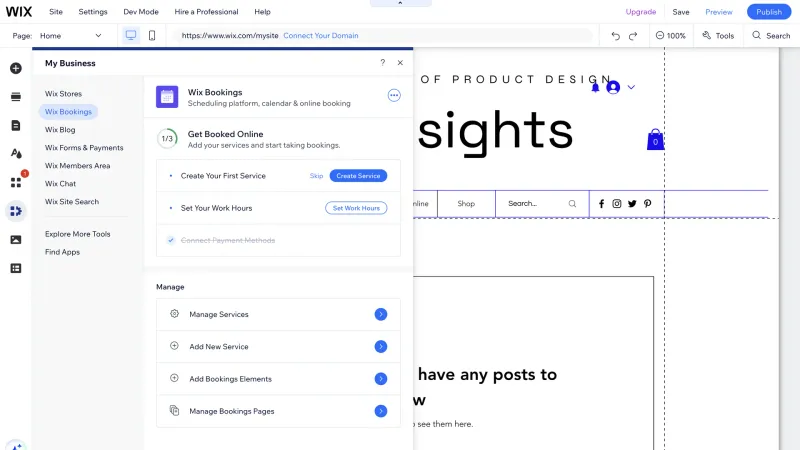The height and width of the screenshot is (450, 800).
Task: Expand the Page Home dropdown
Action: tap(71, 36)
